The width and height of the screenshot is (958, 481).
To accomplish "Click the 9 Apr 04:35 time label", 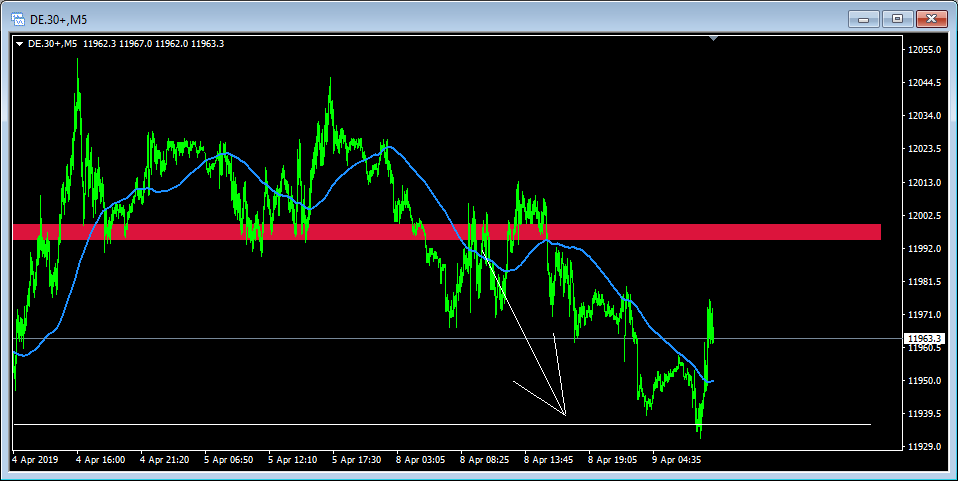I will coord(676,460).
